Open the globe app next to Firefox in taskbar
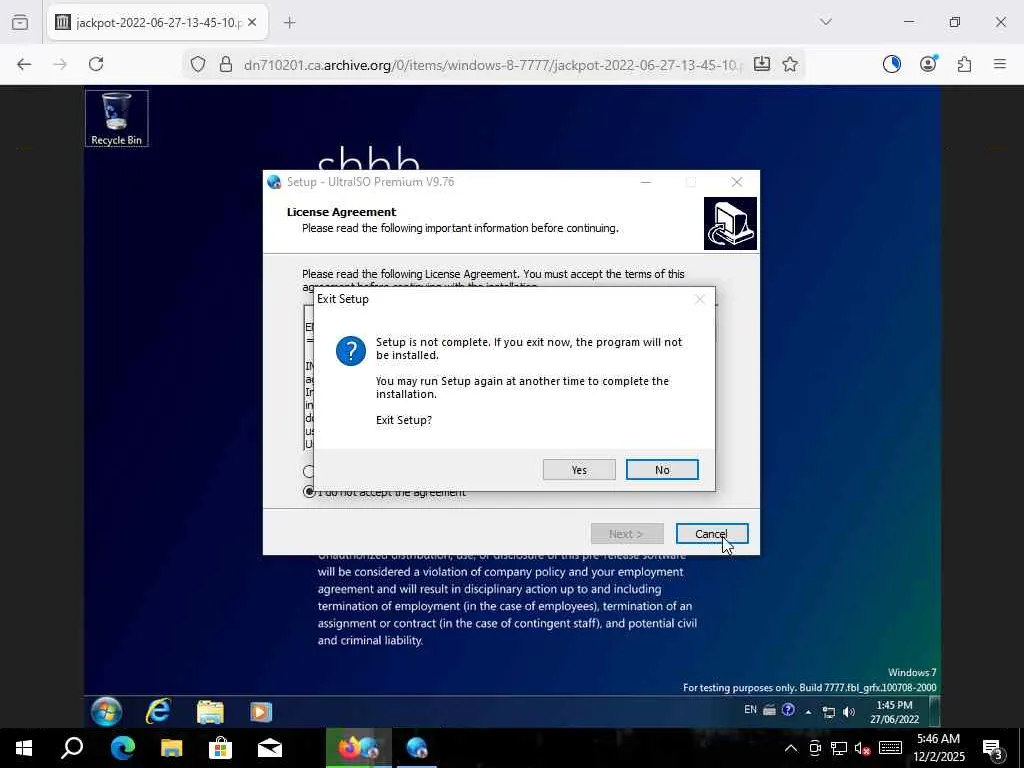The image size is (1024, 768). pyautogui.click(x=417, y=748)
